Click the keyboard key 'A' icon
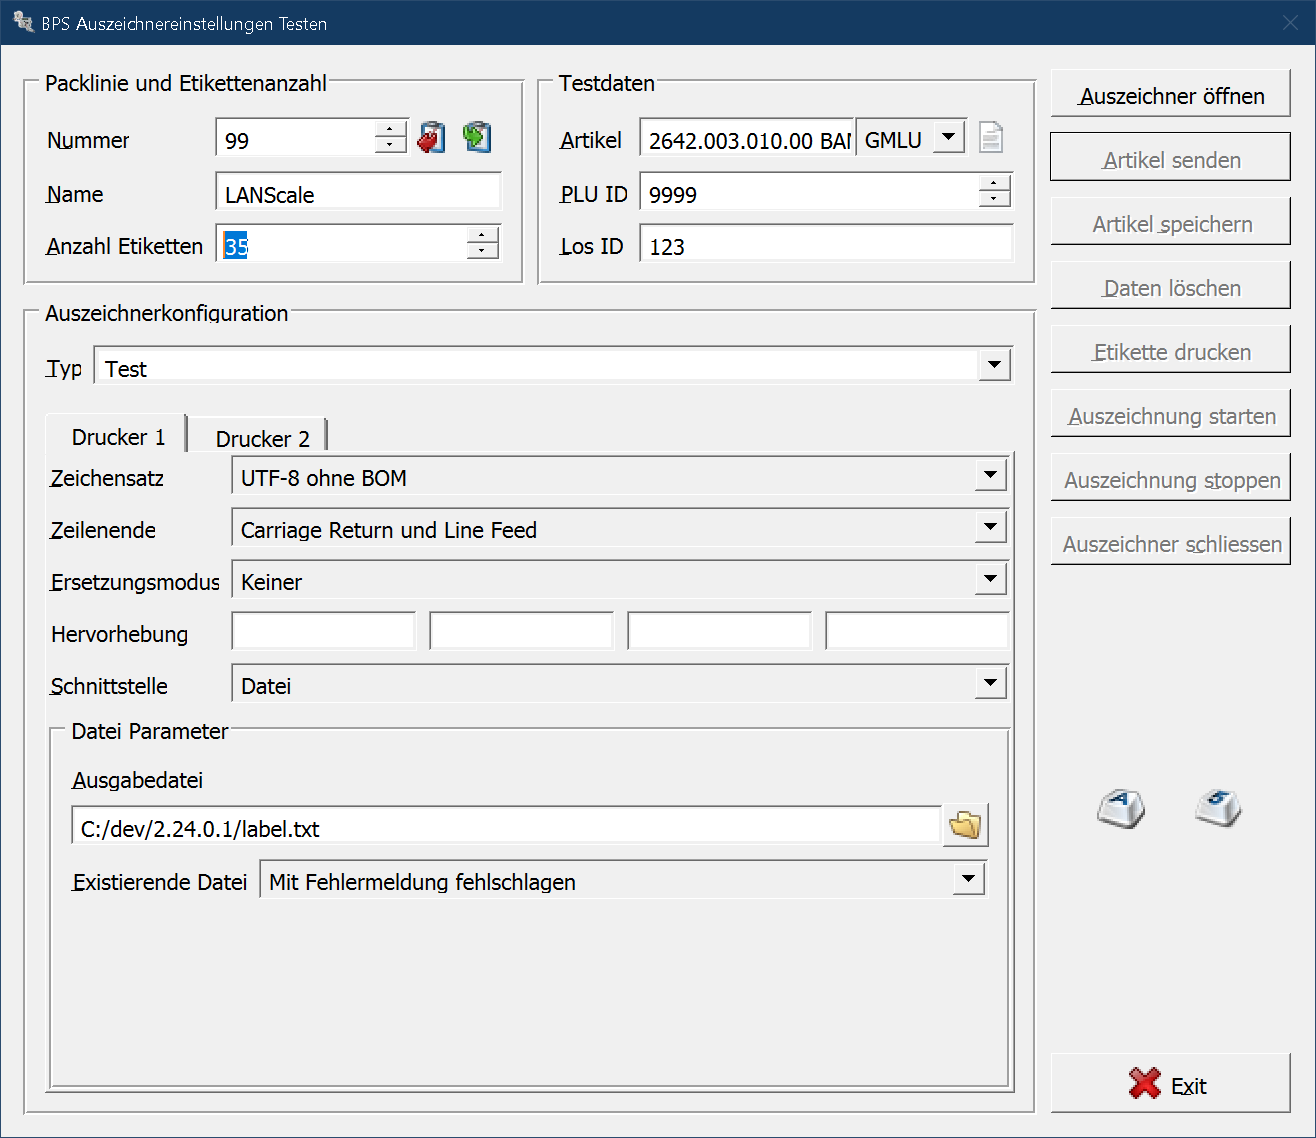Viewport: 1316px width, 1138px height. pyautogui.click(x=1121, y=808)
